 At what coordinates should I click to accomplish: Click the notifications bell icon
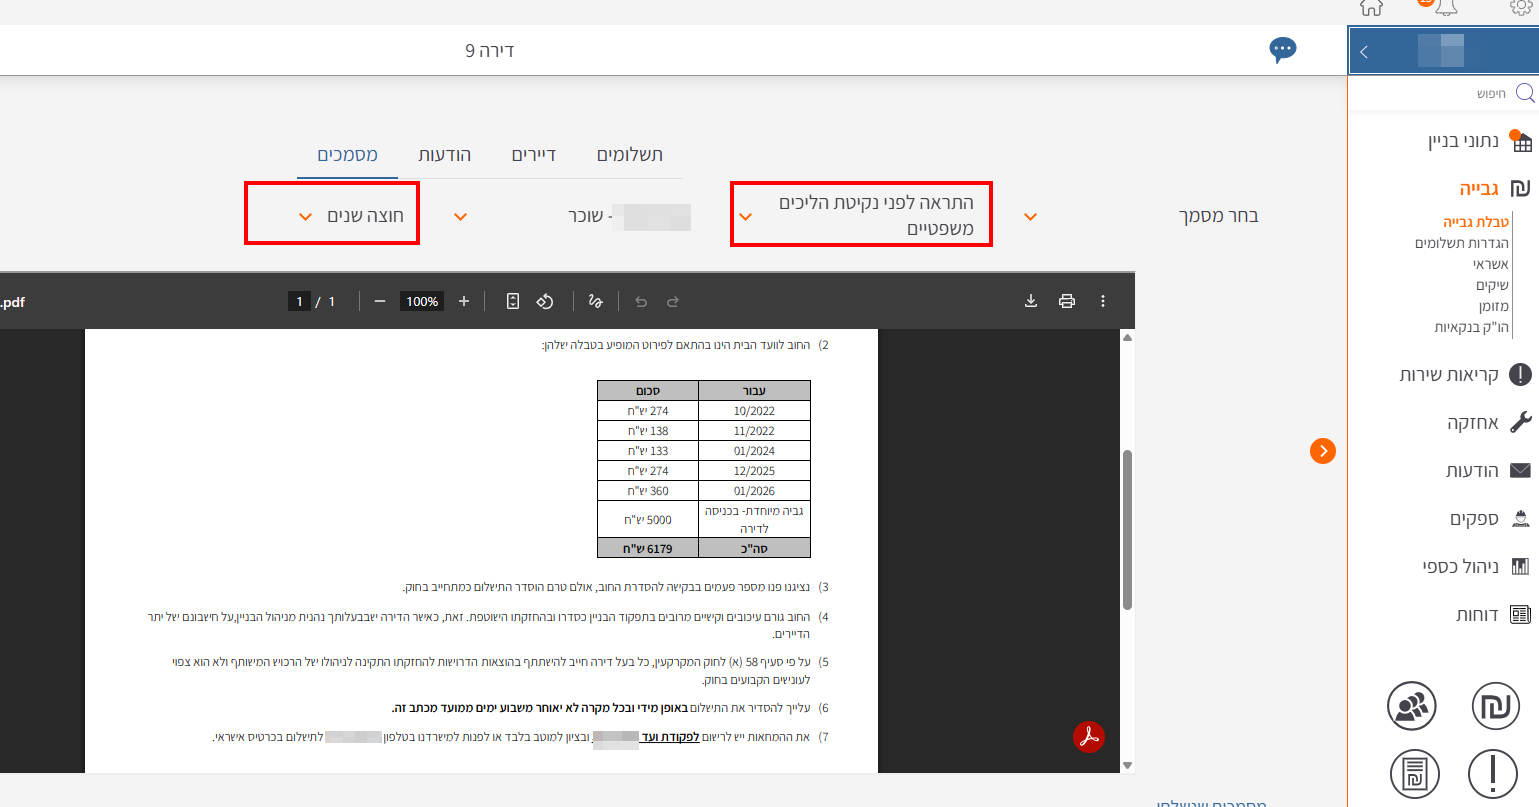tap(1446, 8)
